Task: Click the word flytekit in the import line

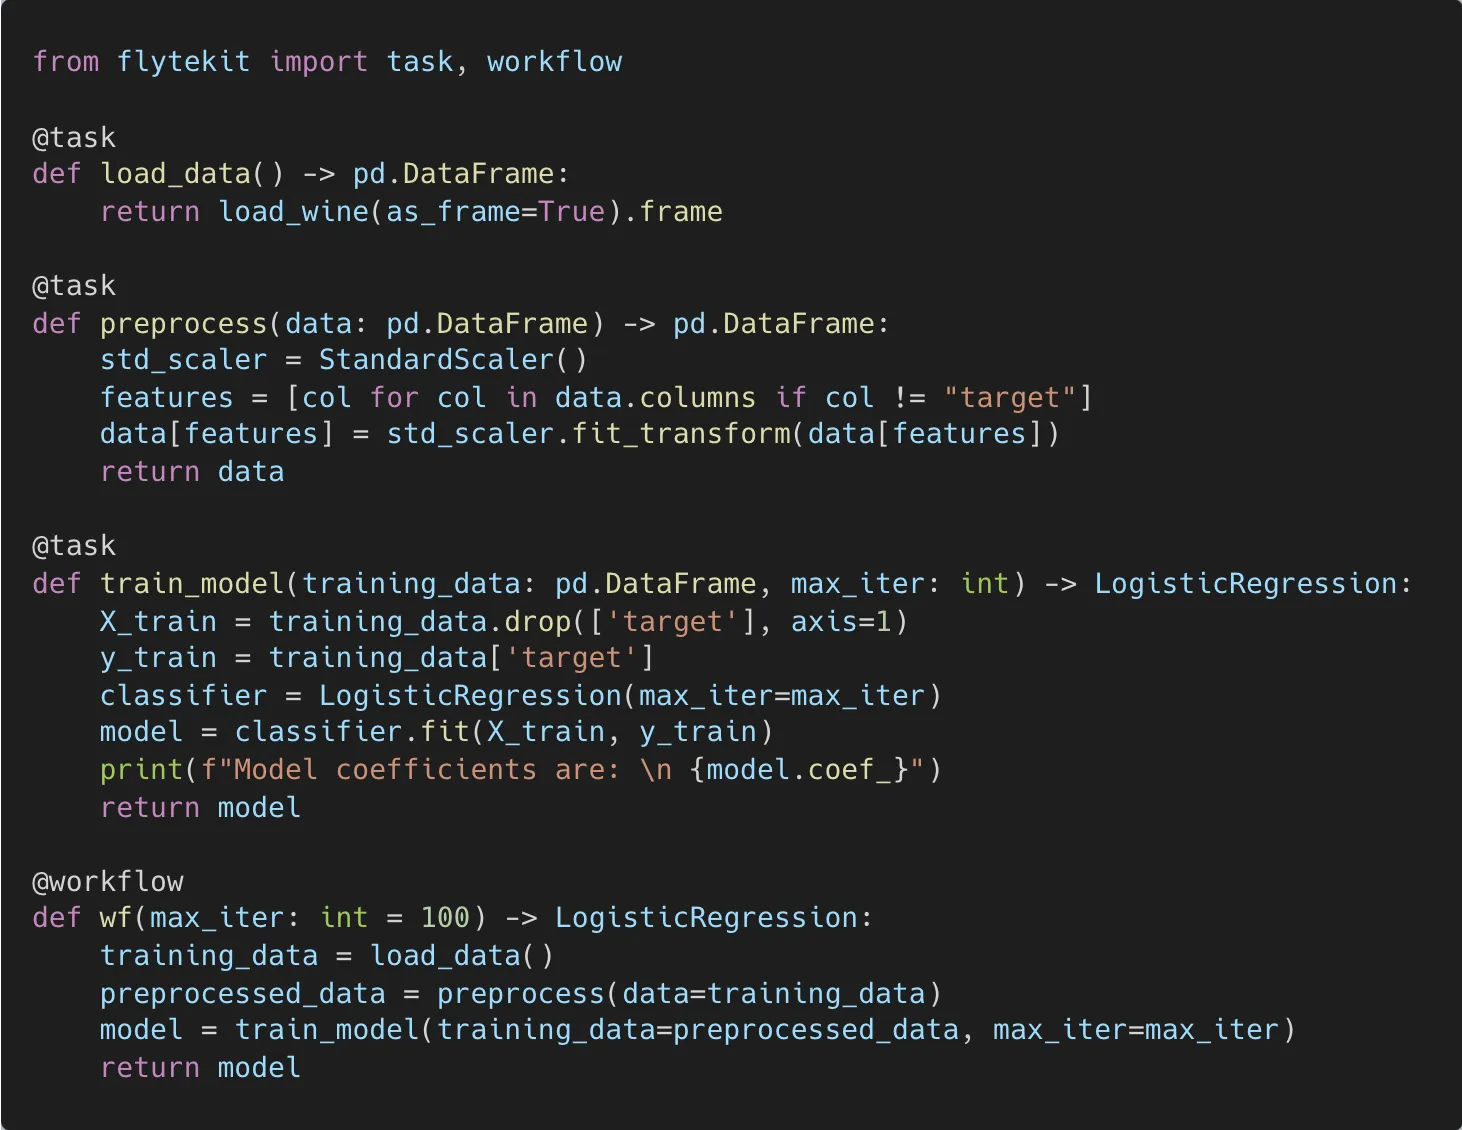Action: click(183, 62)
